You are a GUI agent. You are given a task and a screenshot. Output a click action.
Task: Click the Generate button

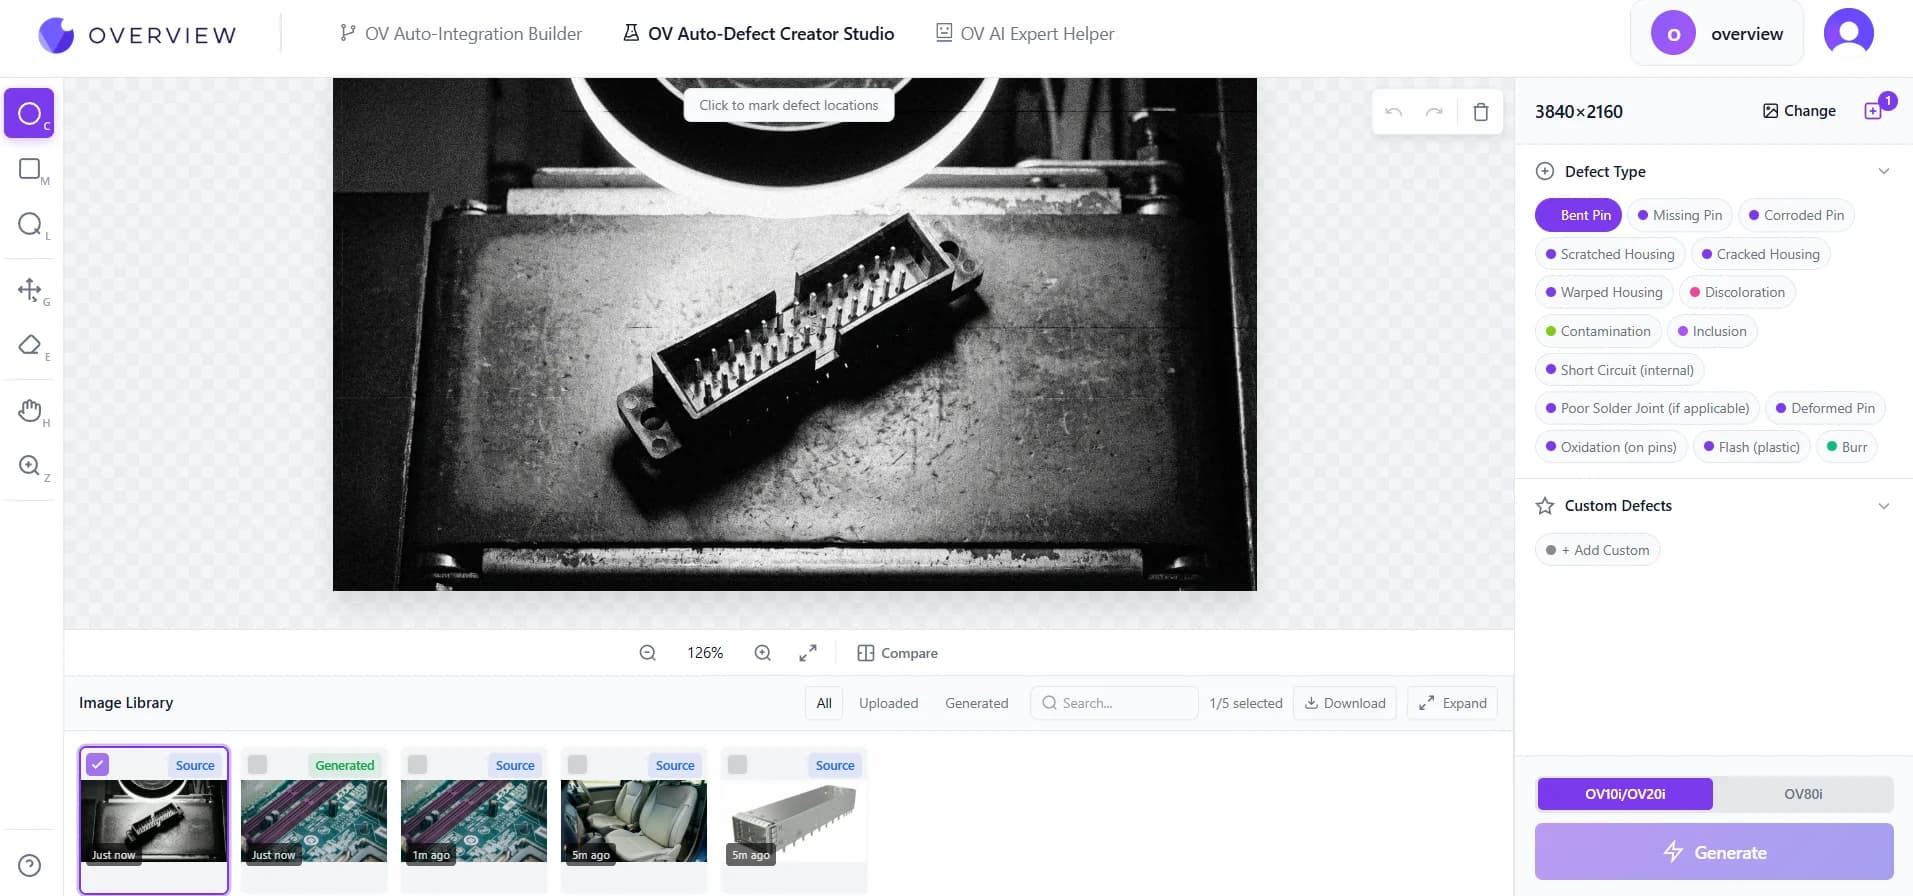pos(1713,852)
